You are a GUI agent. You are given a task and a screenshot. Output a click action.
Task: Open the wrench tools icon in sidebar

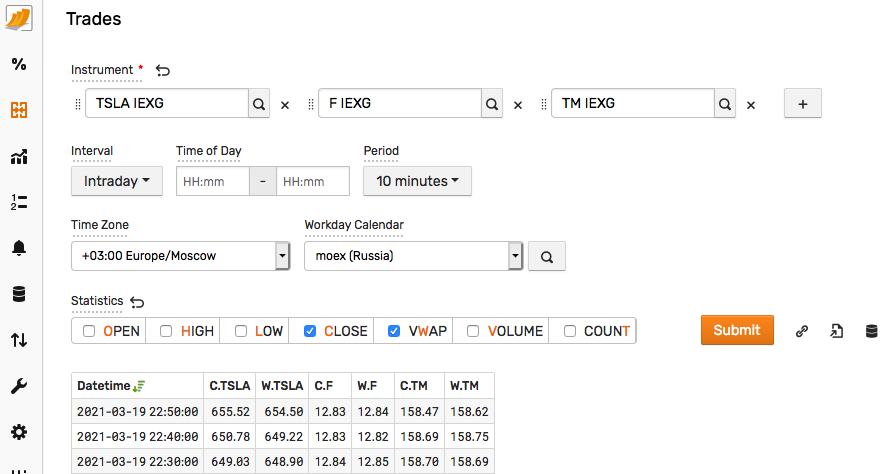19,386
